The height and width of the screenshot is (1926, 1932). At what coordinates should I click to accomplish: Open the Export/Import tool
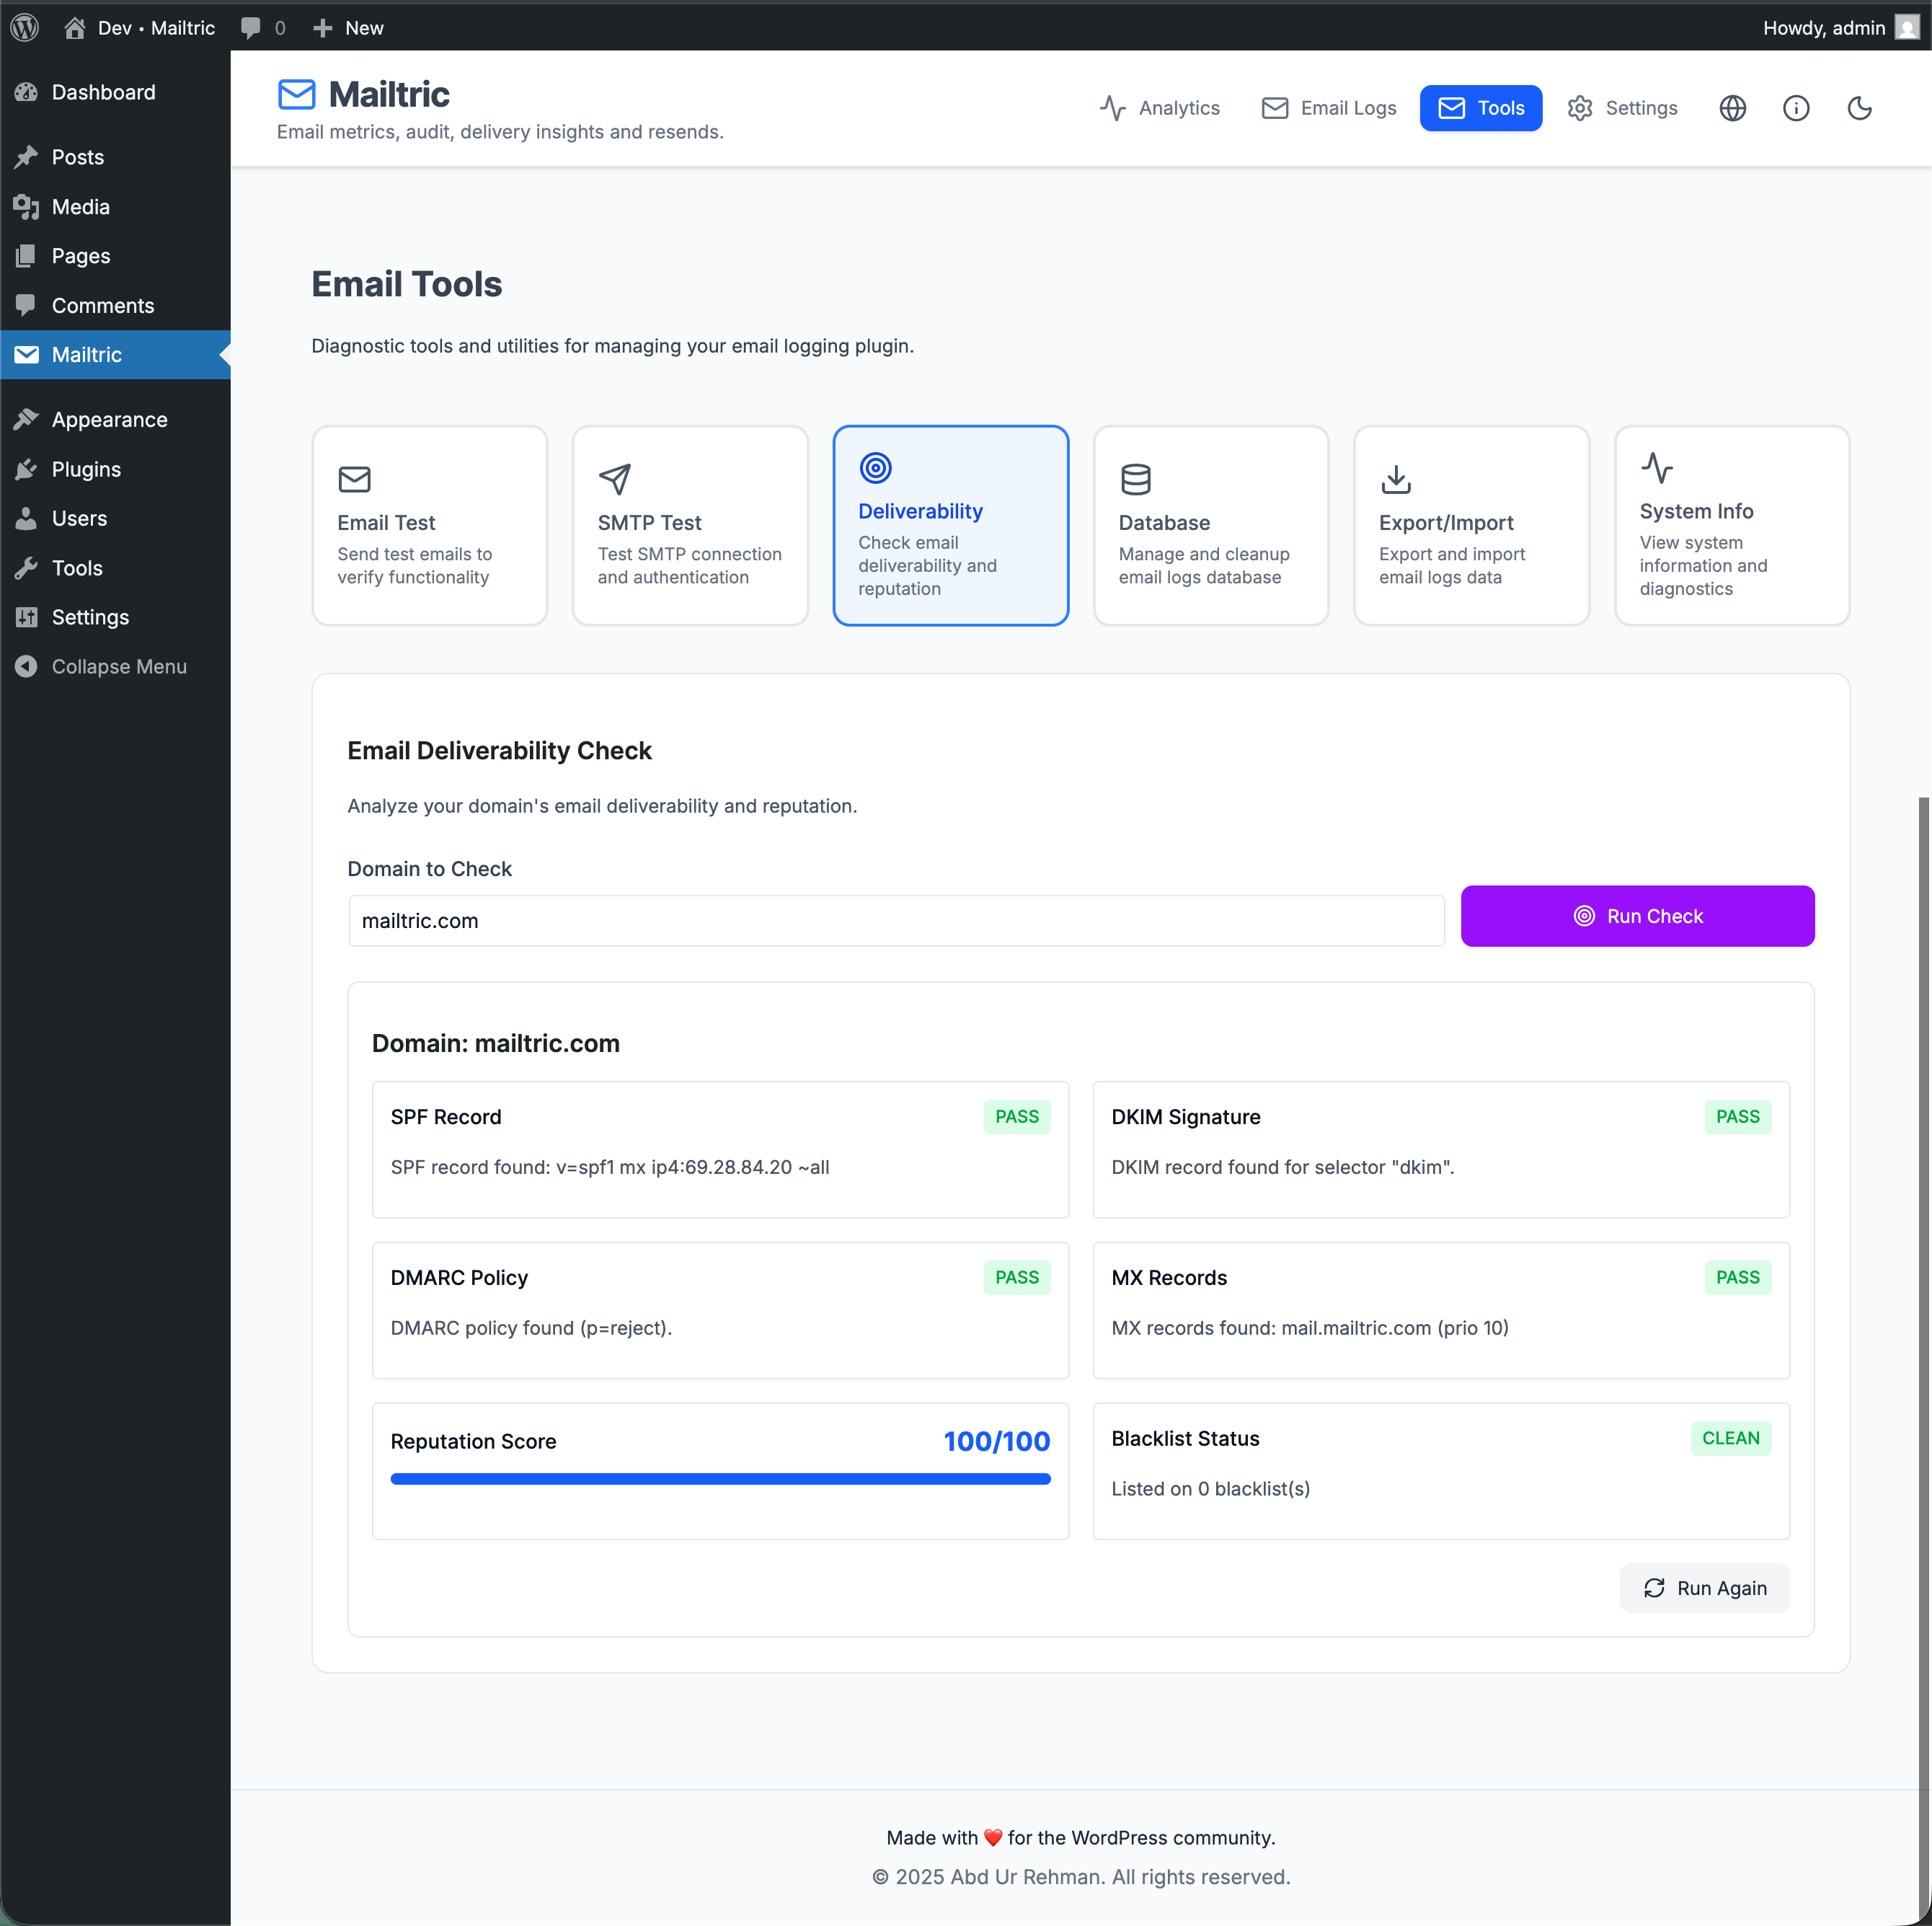(x=1471, y=525)
